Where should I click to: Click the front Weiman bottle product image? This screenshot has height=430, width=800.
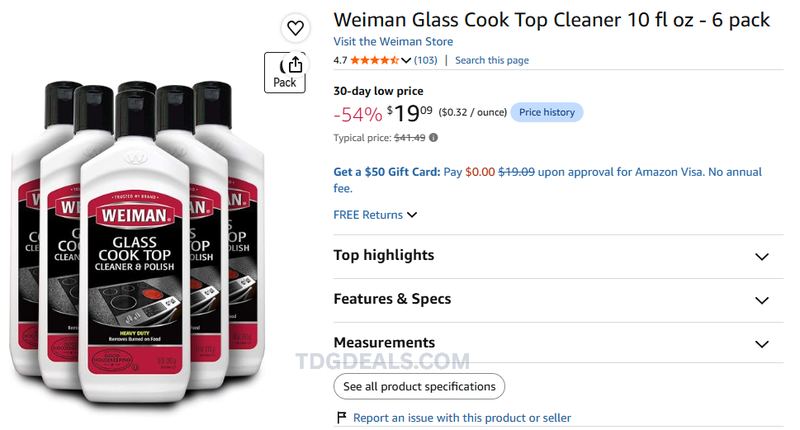pos(135,245)
